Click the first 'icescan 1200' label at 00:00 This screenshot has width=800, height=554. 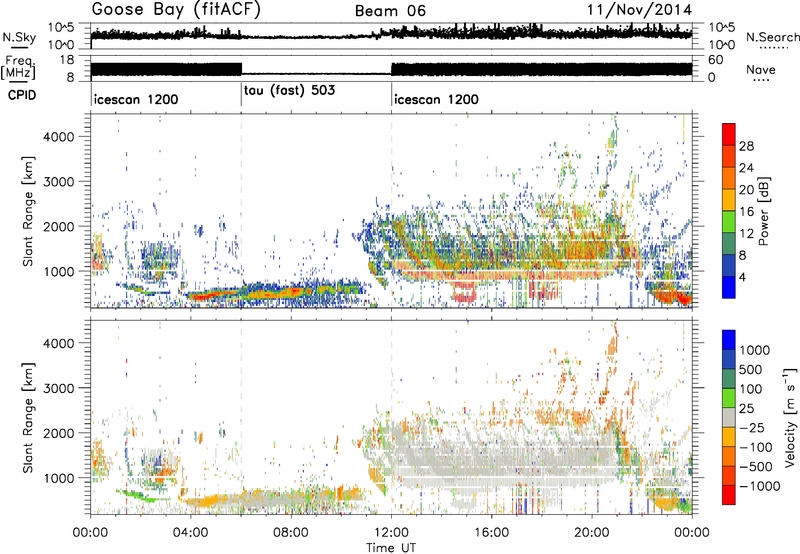[x=136, y=99]
